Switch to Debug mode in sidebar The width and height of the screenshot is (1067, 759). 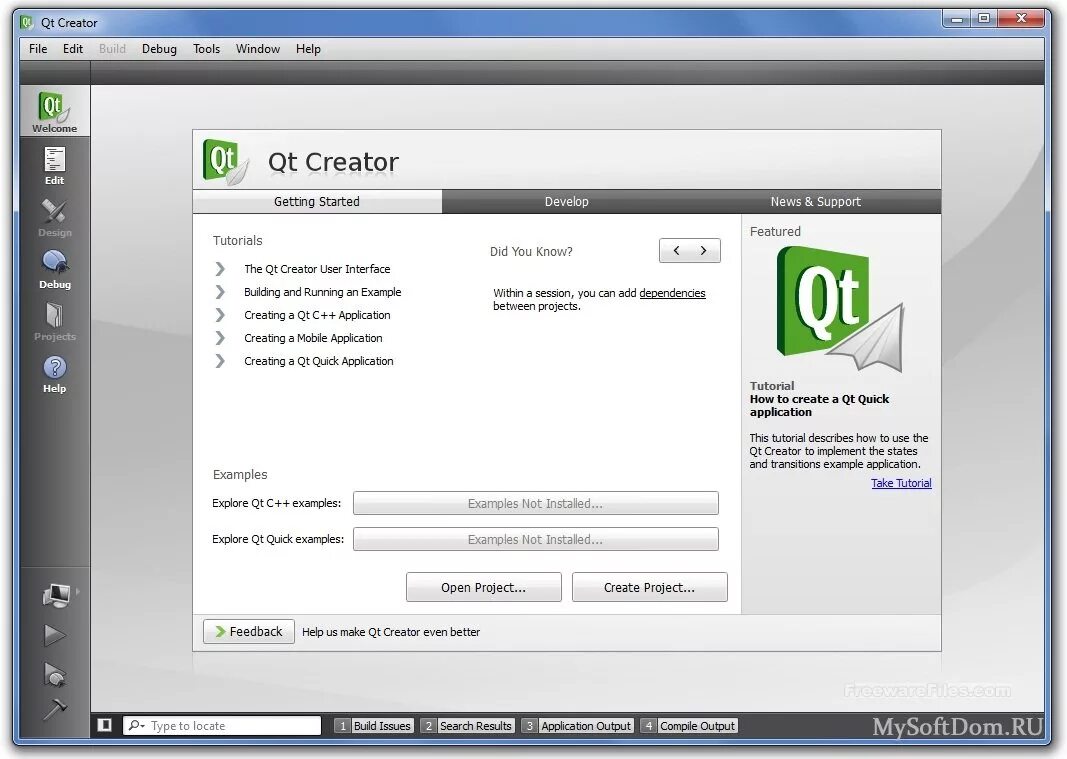coord(54,270)
